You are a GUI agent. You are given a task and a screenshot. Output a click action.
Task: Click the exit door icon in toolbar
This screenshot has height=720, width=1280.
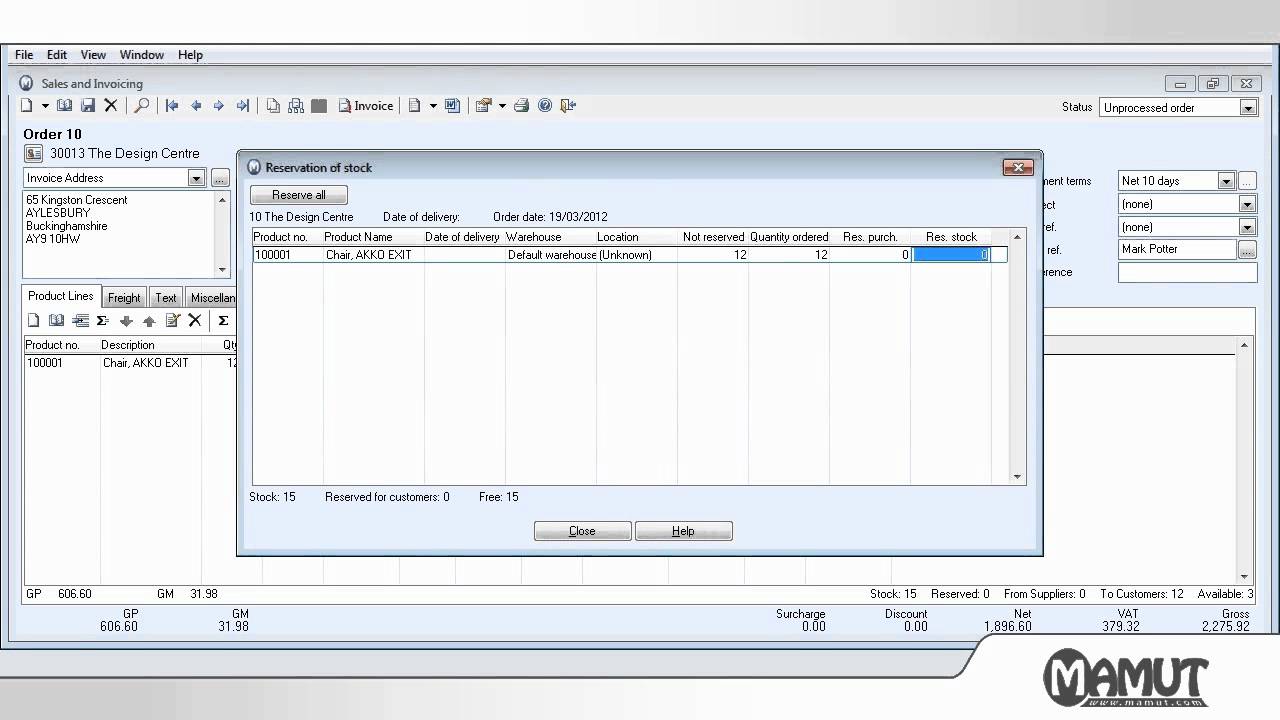click(x=569, y=105)
